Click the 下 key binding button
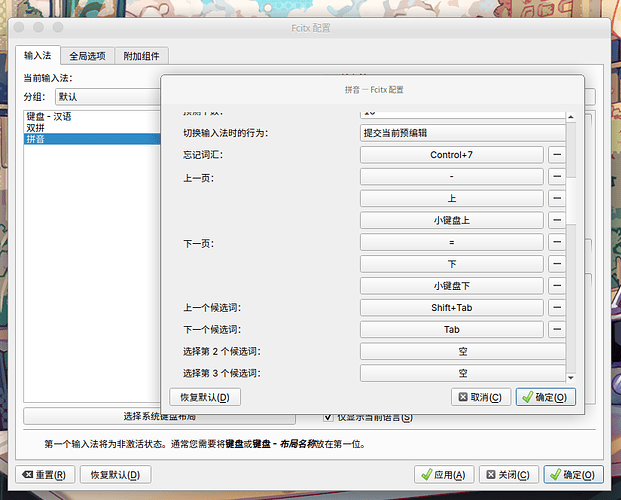621x500 pixels. 451,264
